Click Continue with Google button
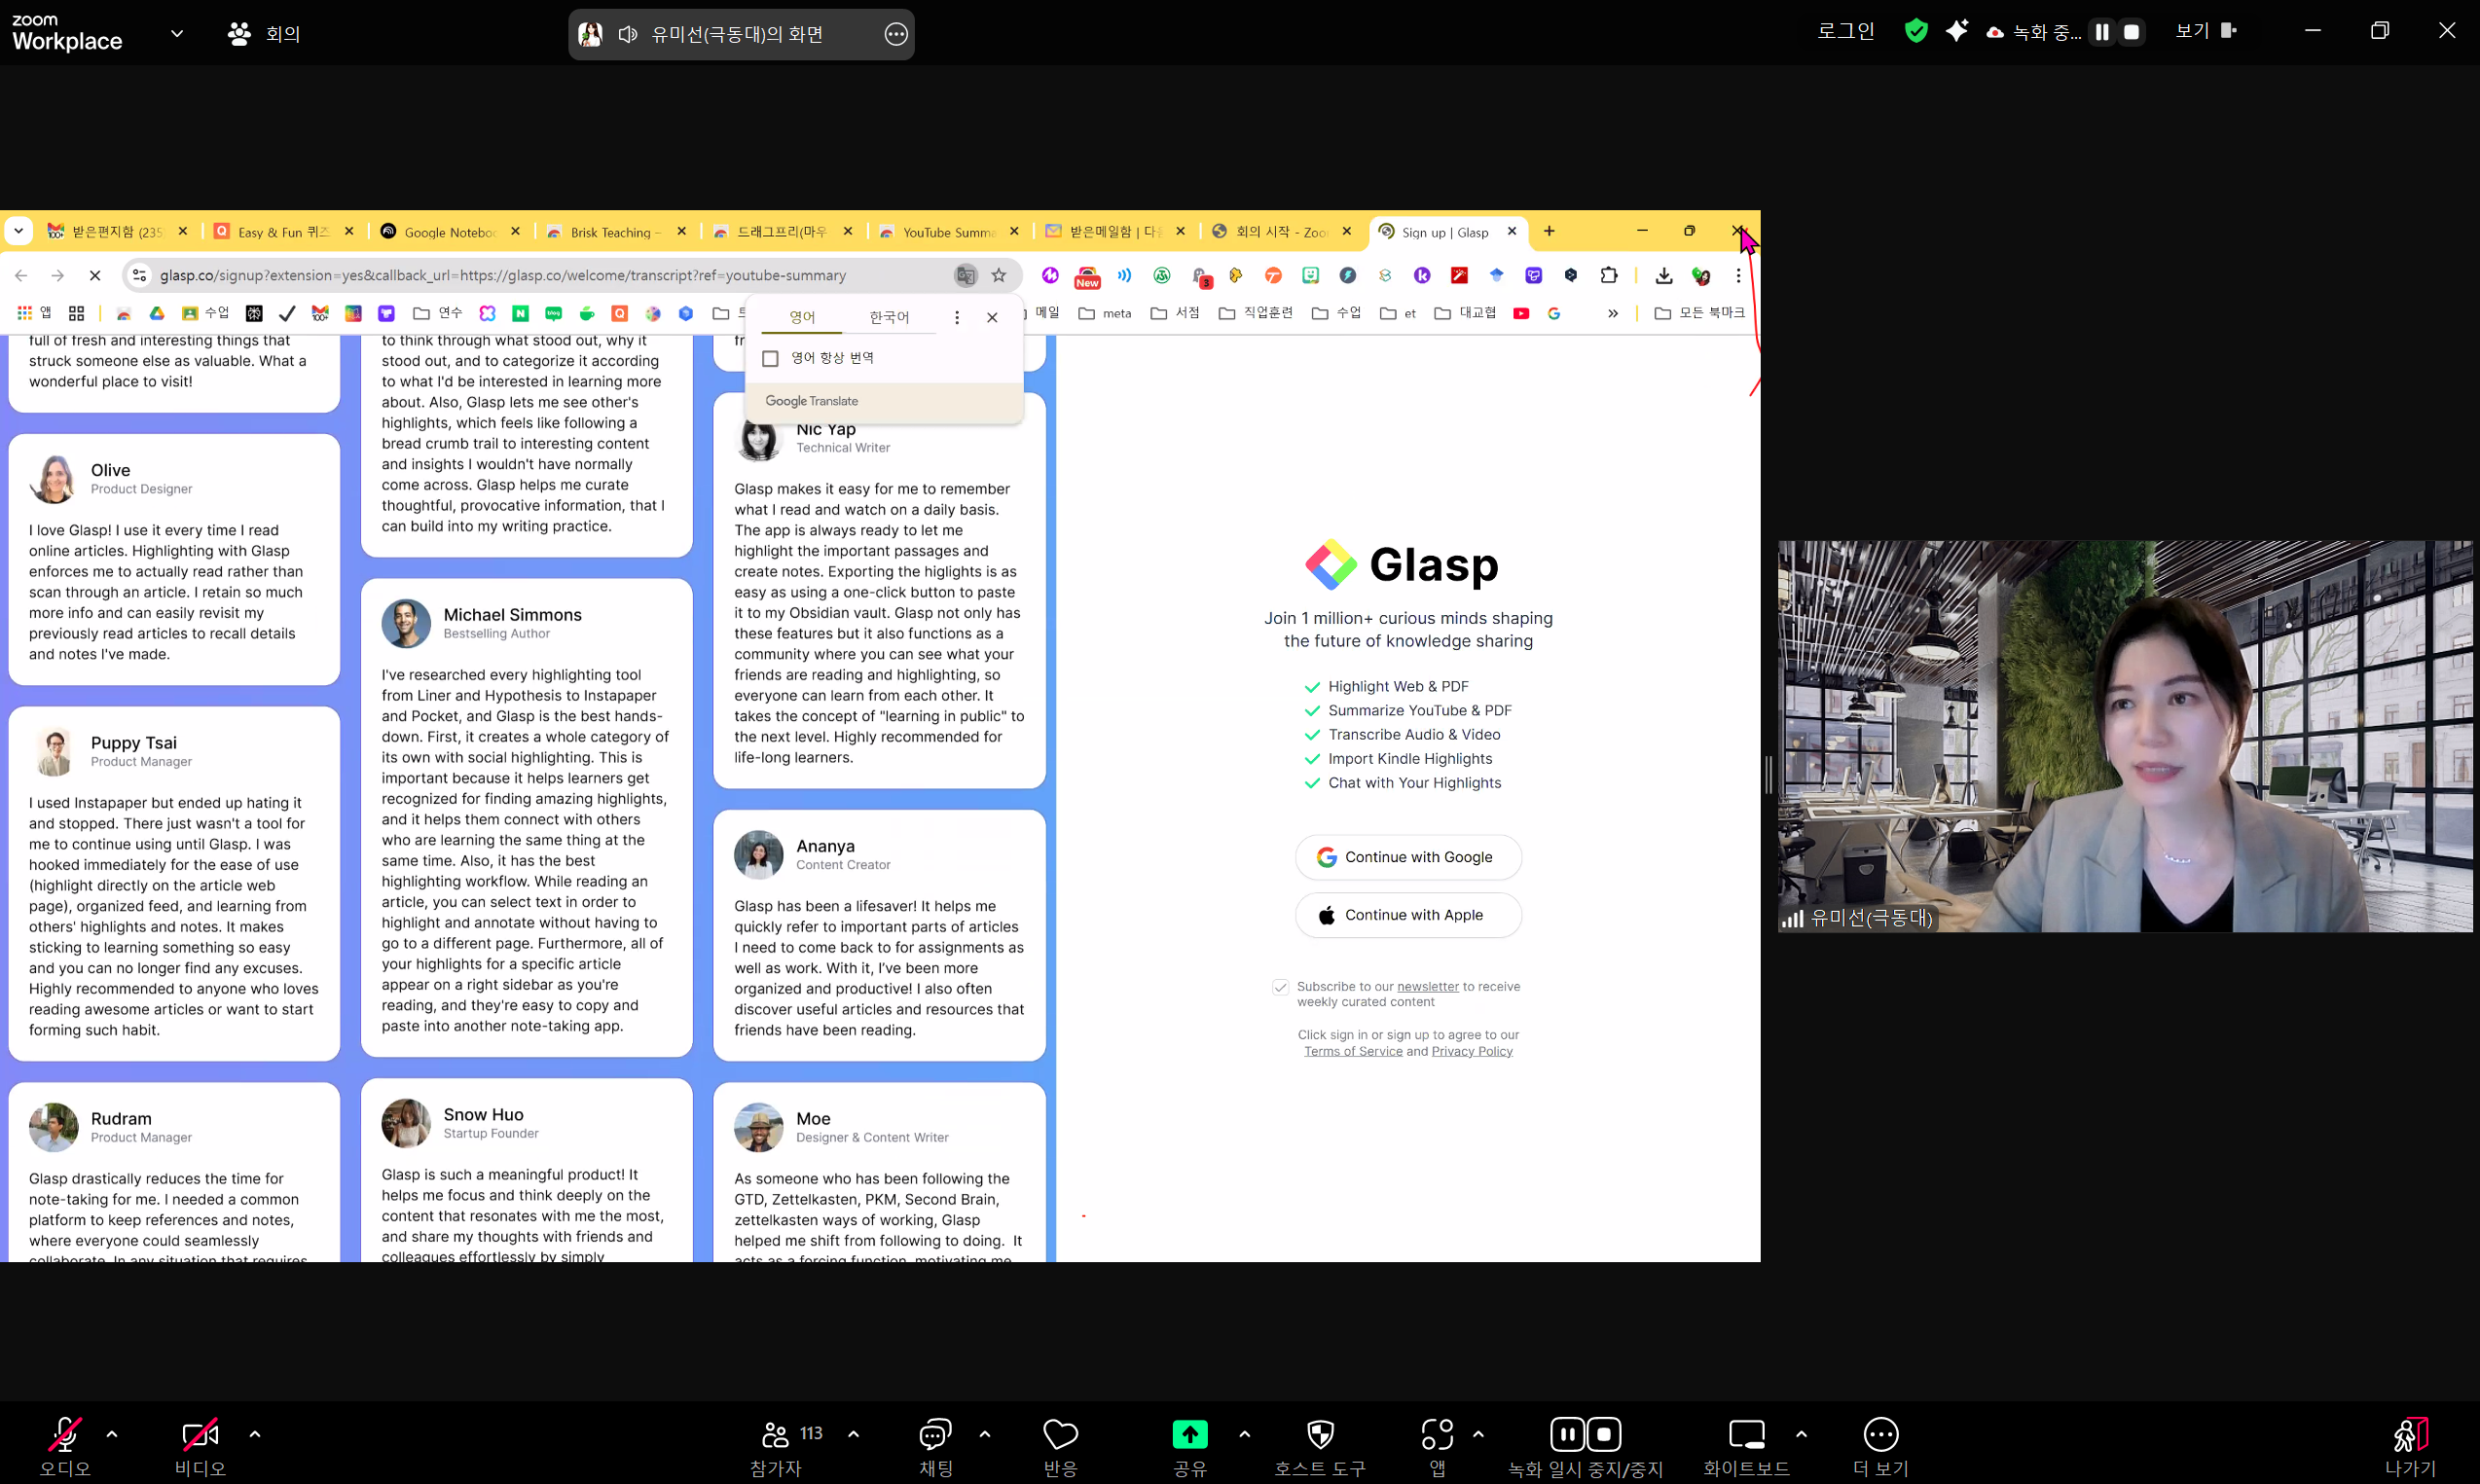2480x1484 pixels. point(1408,857)
